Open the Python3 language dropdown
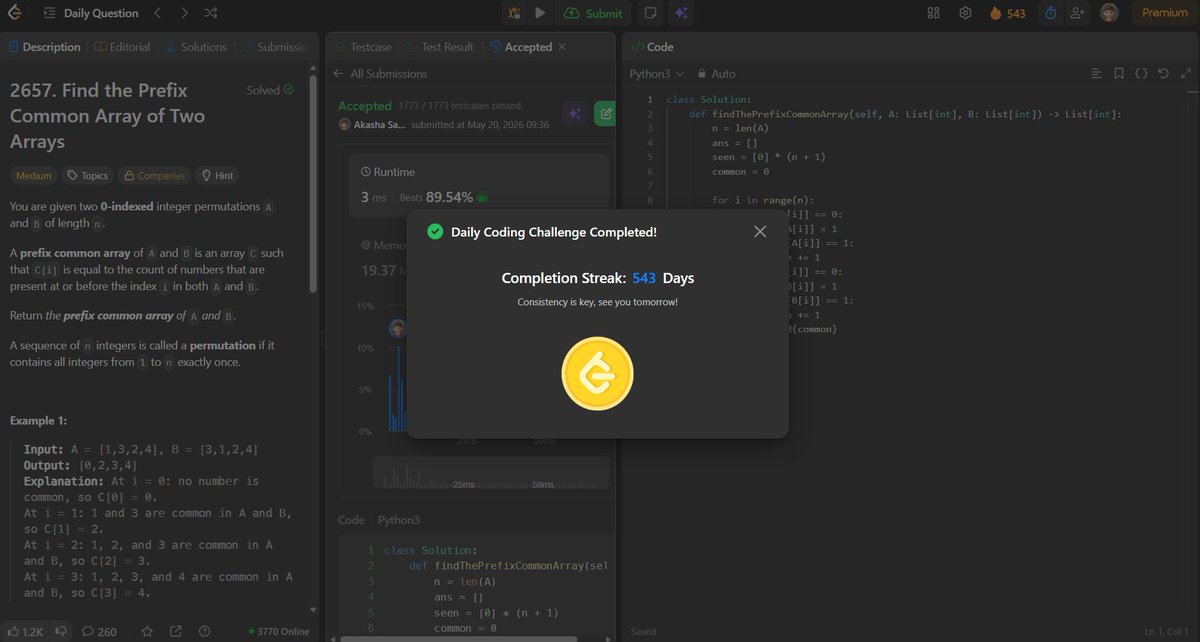 pos(657,74)
